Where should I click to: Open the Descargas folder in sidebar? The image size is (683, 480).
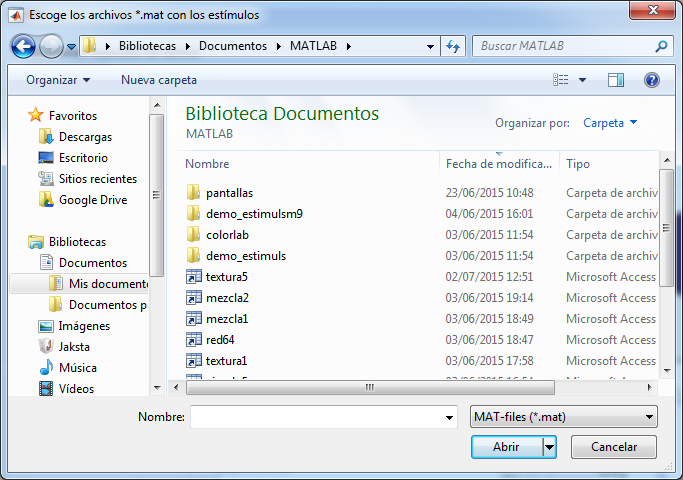point(85,136)
